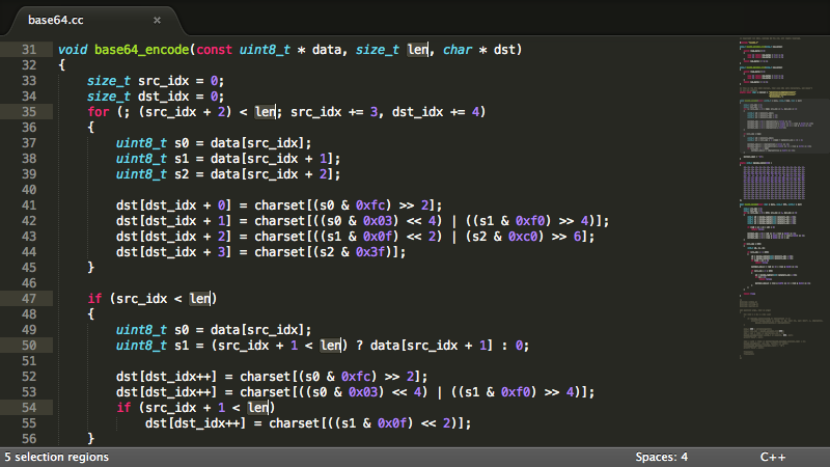Click 'len' in the for loop condition
Screen dimensions: 831x468
coord(265,112)
